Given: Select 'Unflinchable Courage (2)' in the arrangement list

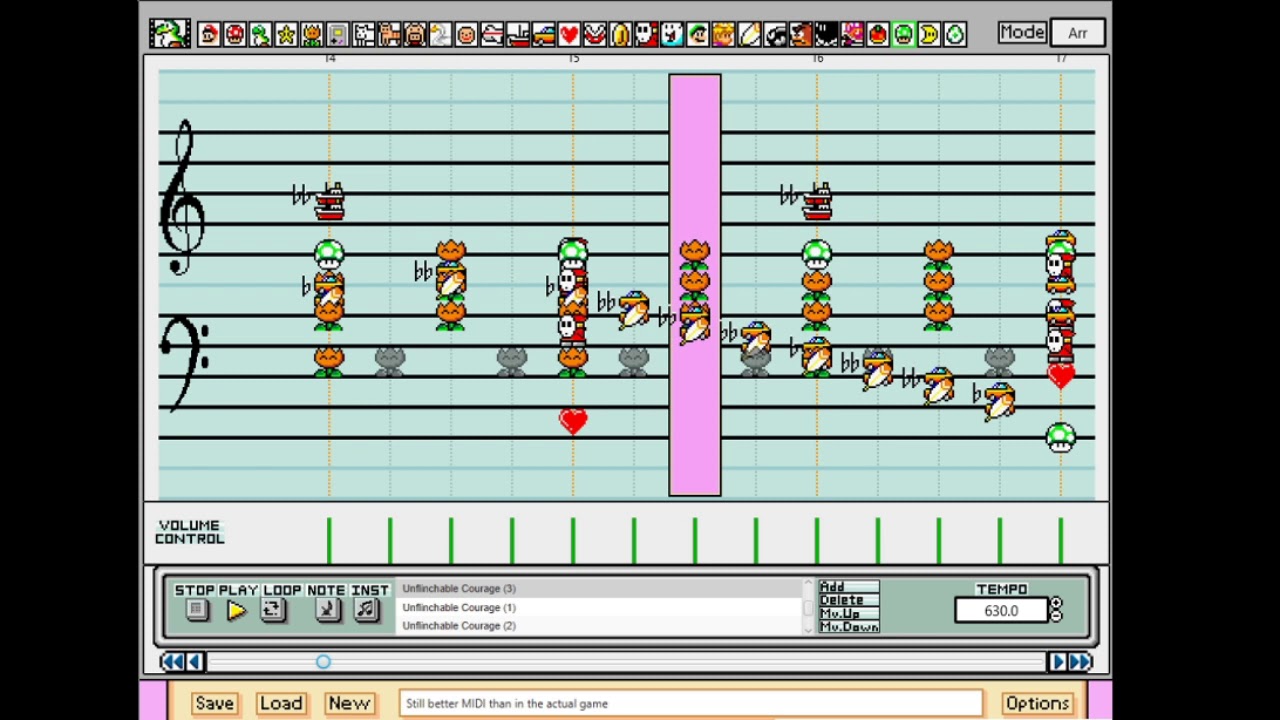Looking at the screenshot, I should click(600, 626).
